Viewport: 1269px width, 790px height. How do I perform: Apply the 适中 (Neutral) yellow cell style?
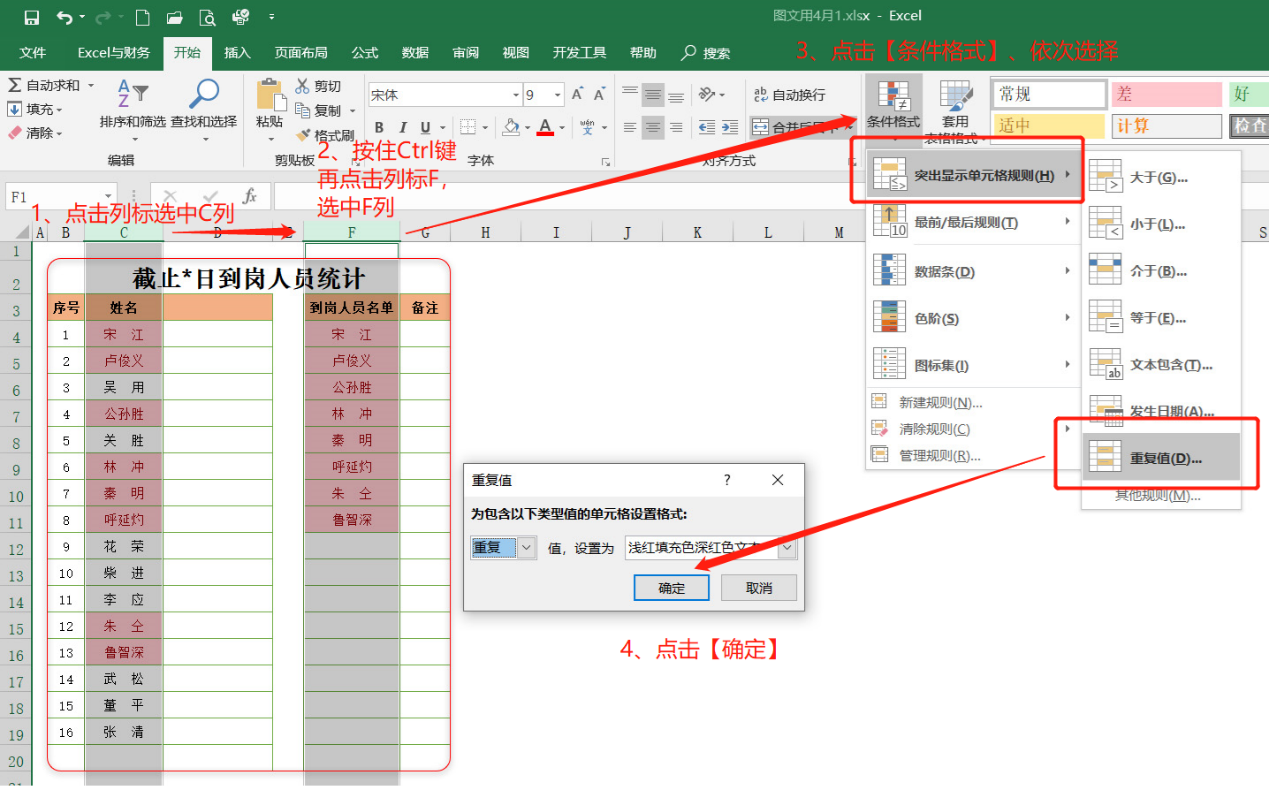[1049, 126]
